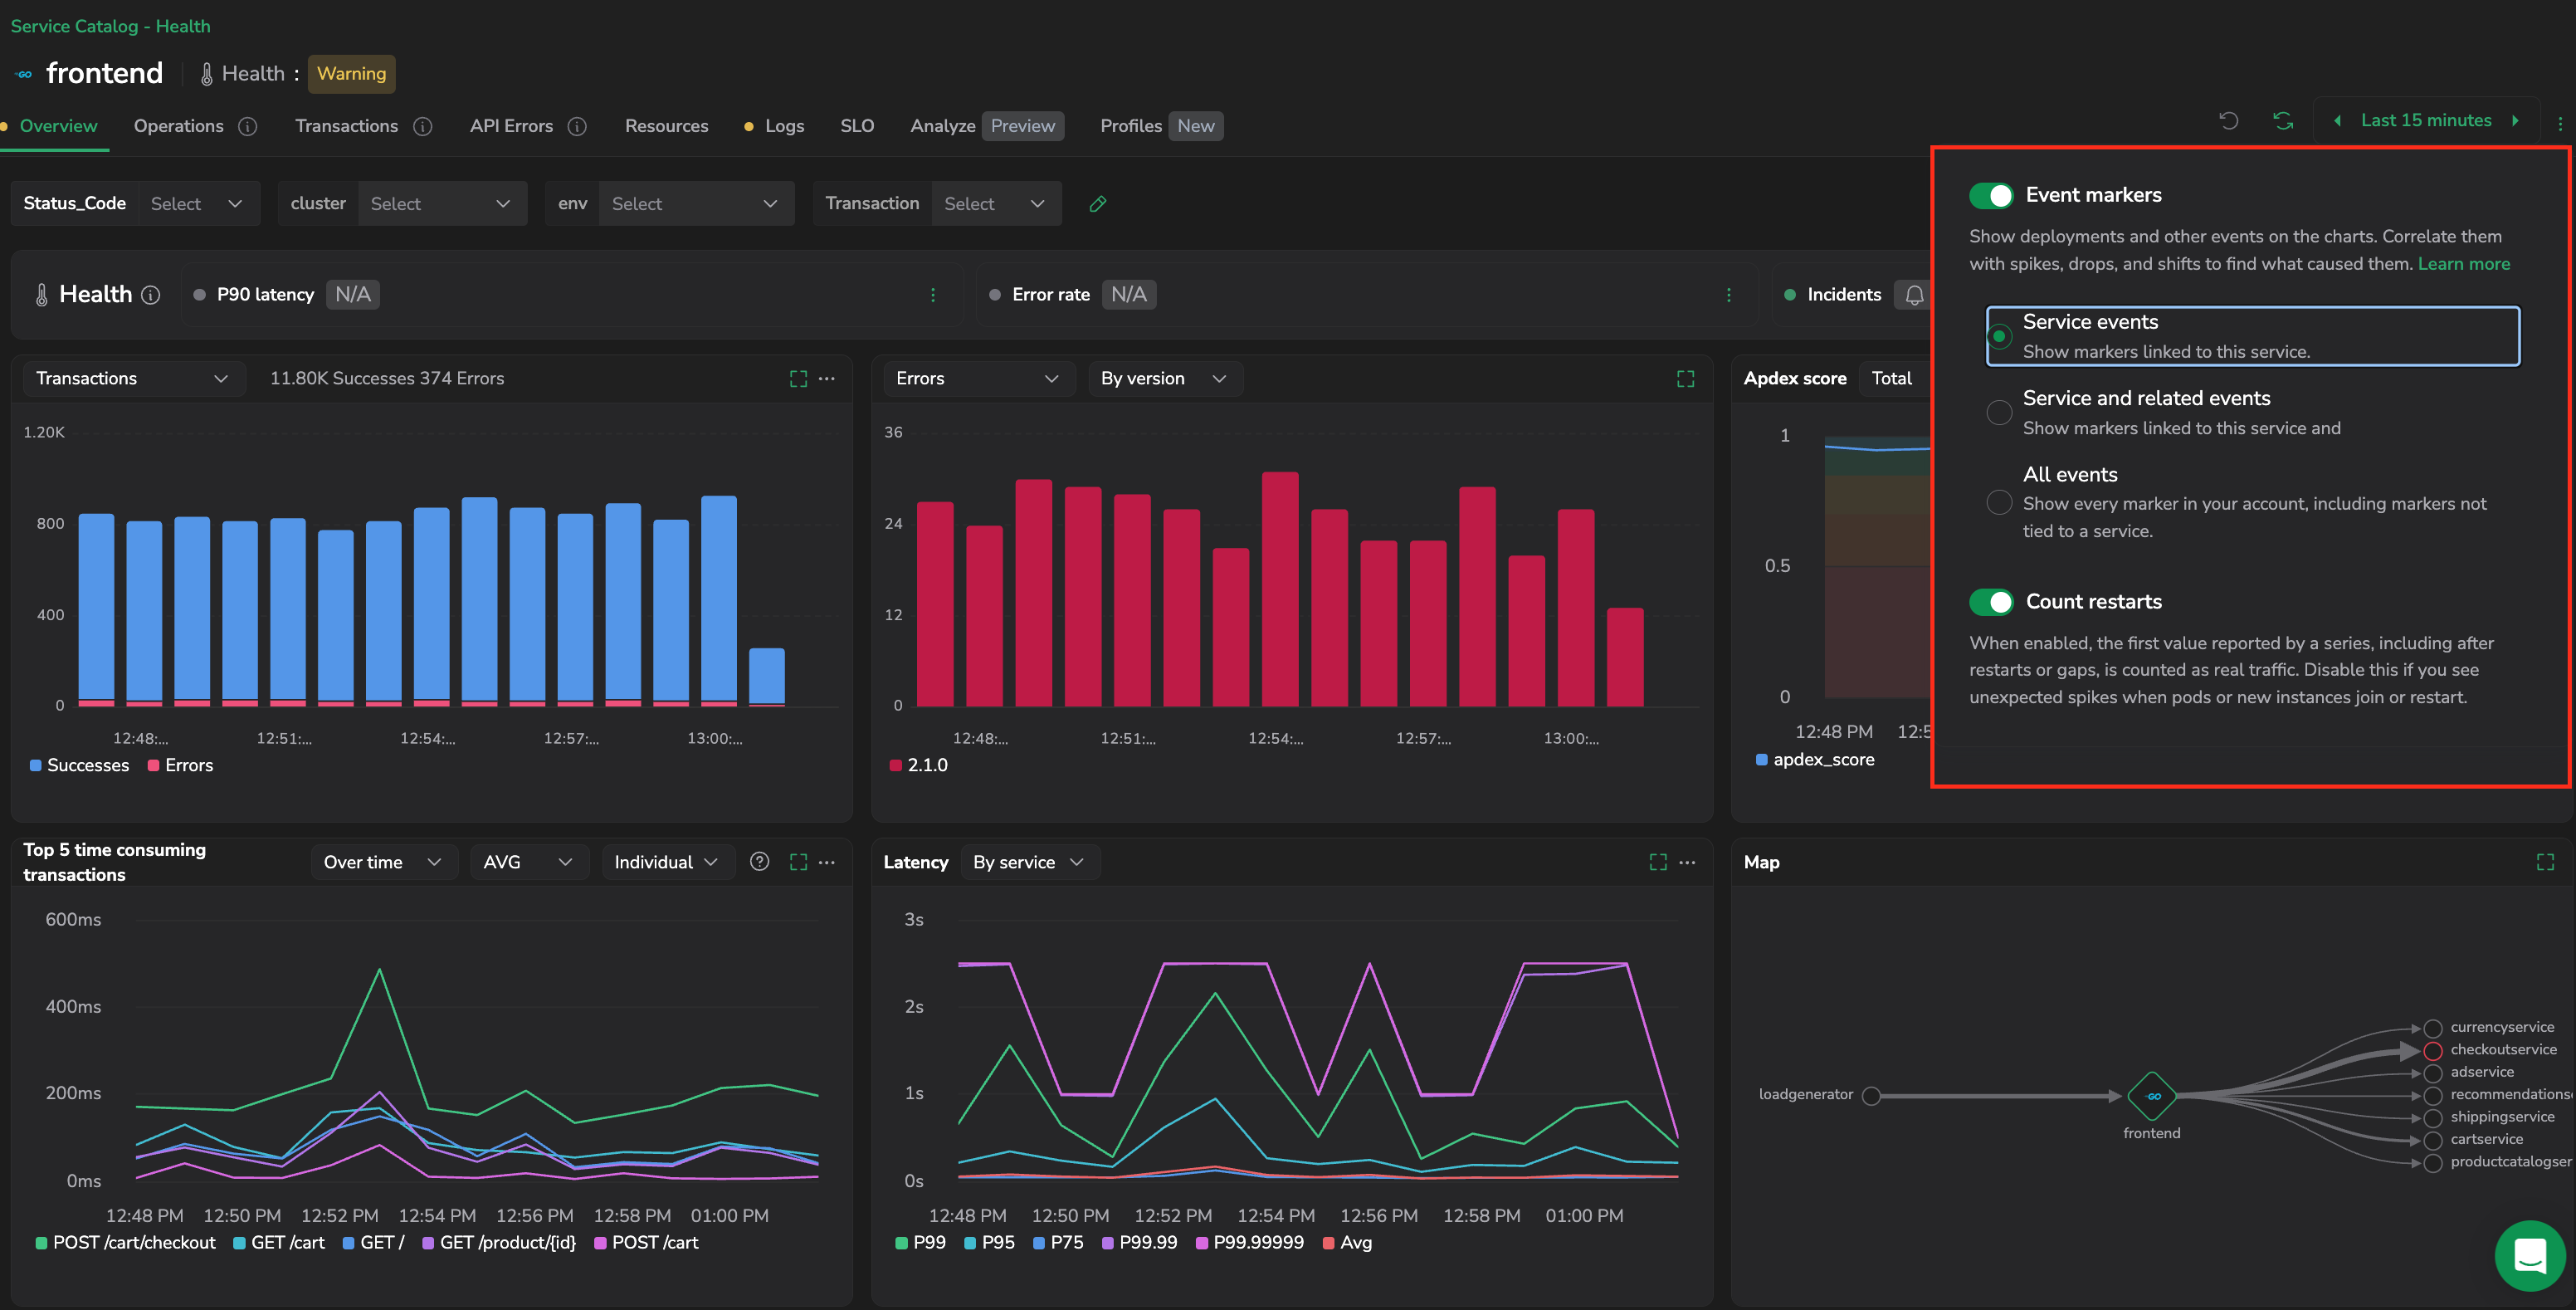This screenshot has height=1310, width=2576.
Task: Expand Map panel to fullscreen
Action: click(x=2545, y=862)
